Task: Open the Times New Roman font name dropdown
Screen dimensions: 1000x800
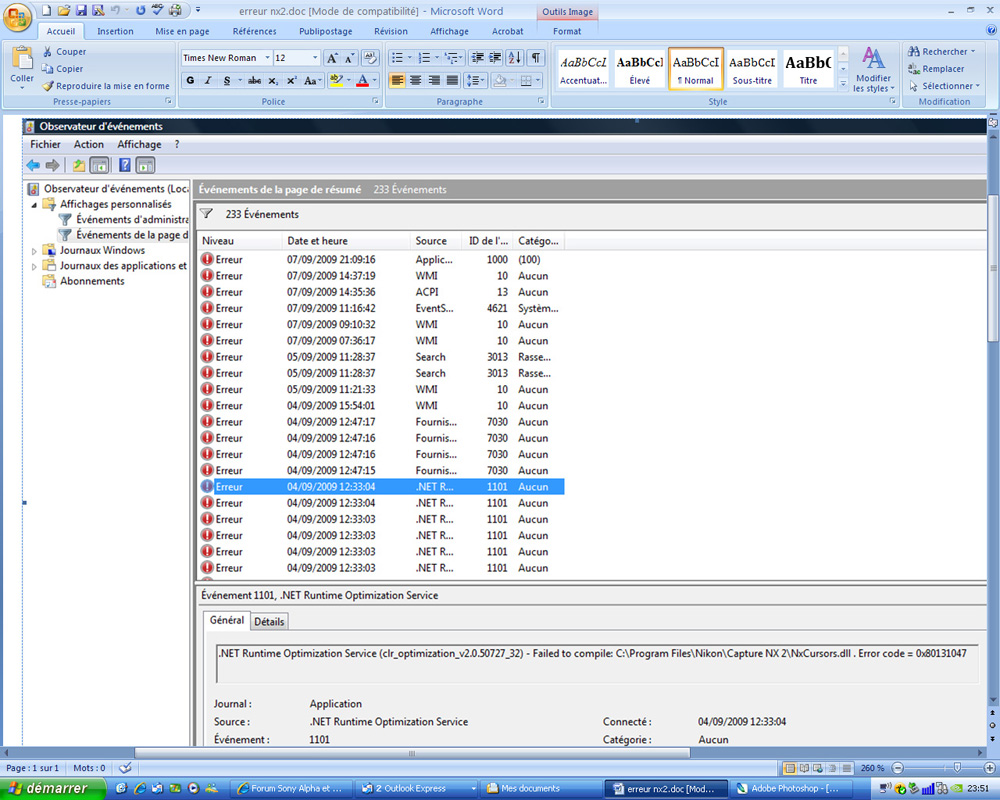Action: [x=268, y=58]
